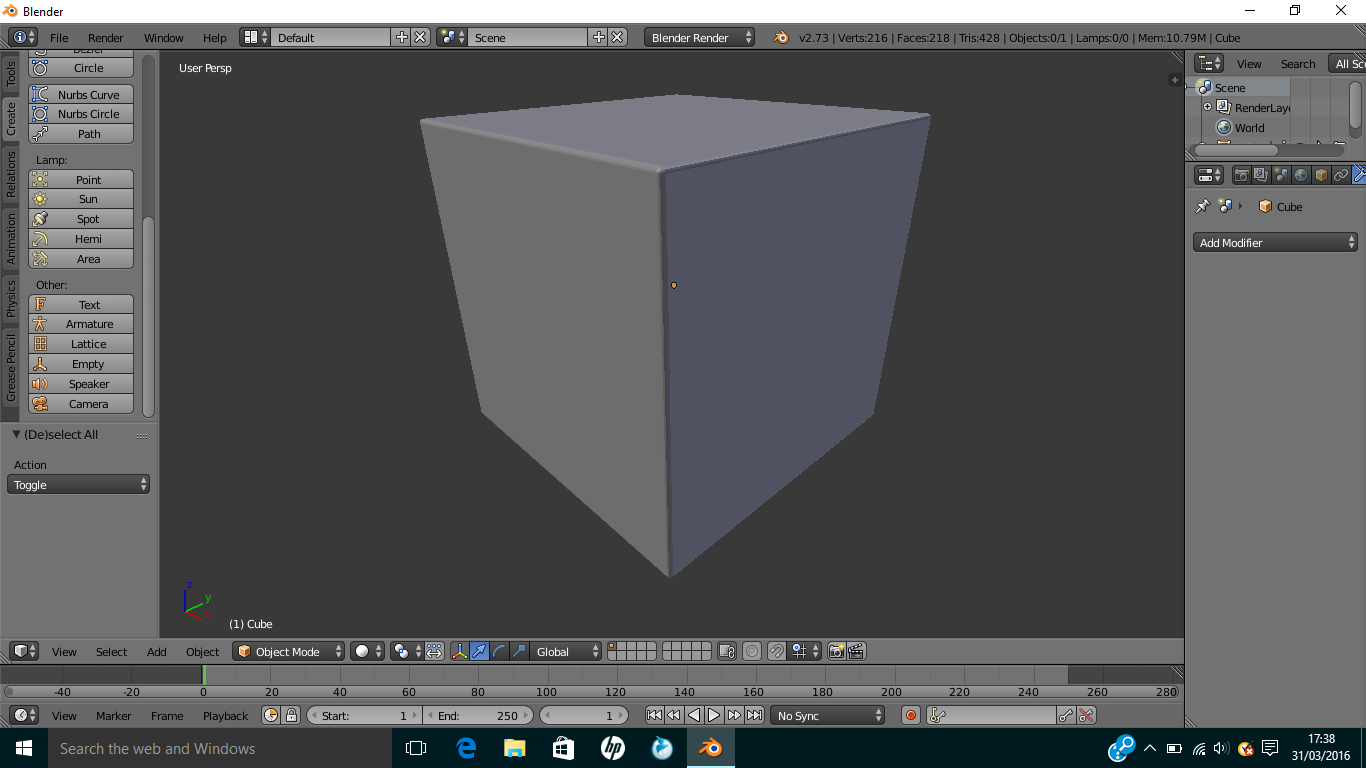Open the Object Mode selector

tap(288, 651)
